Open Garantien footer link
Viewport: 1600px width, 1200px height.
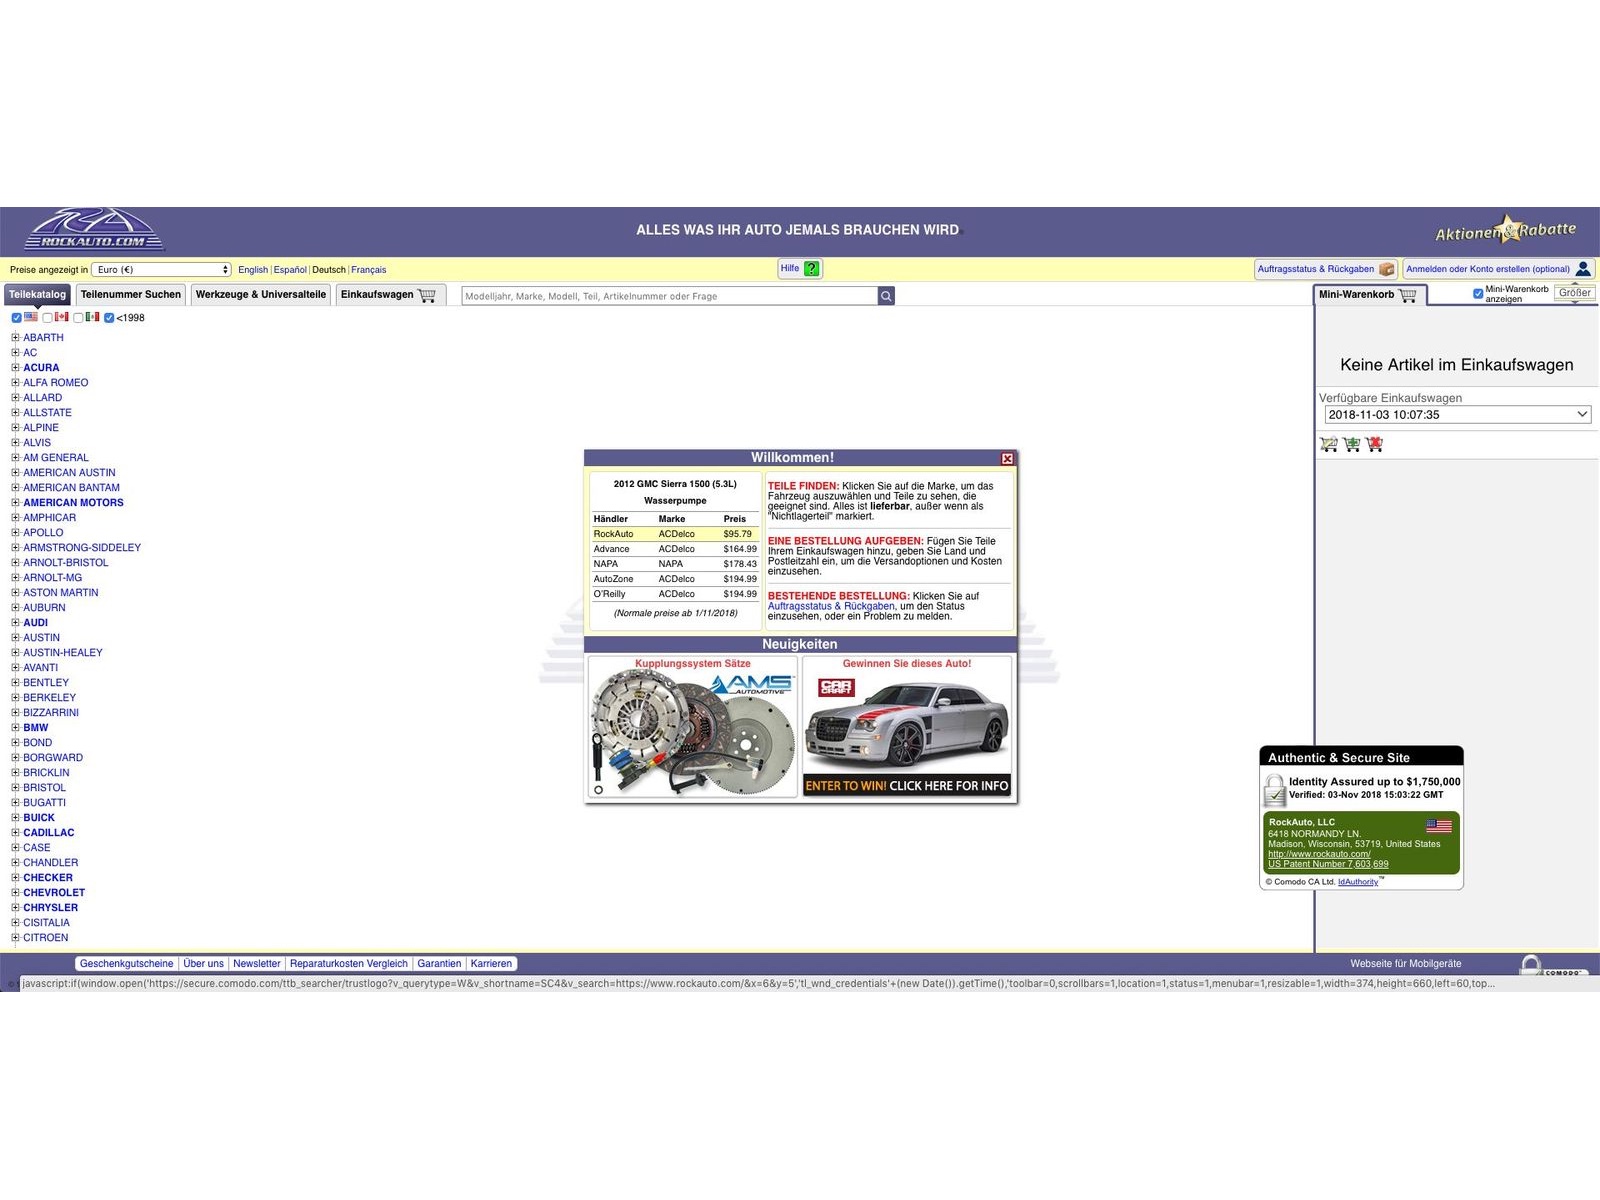pyautogui.click(x=439, y=964)
